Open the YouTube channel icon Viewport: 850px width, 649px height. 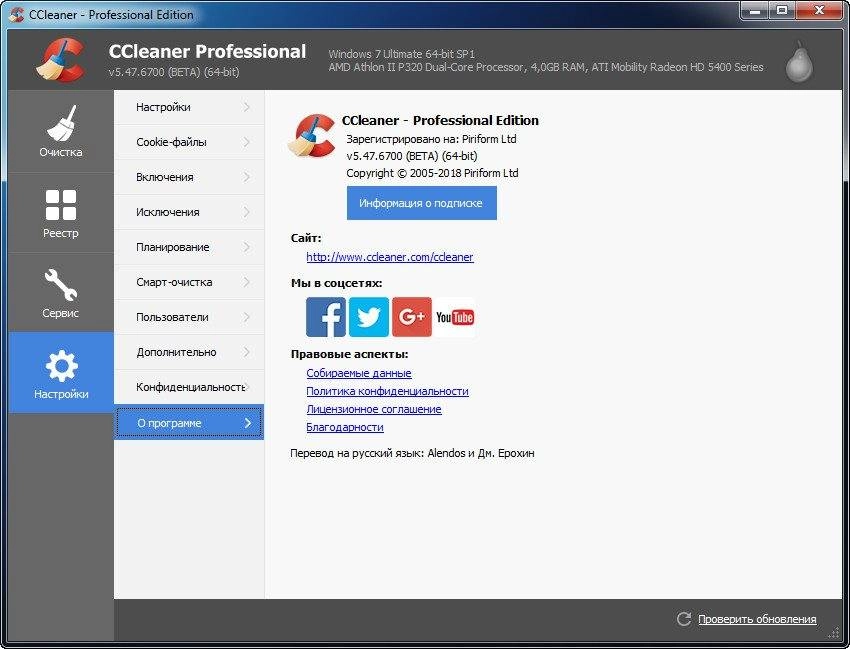click(455, 317)
